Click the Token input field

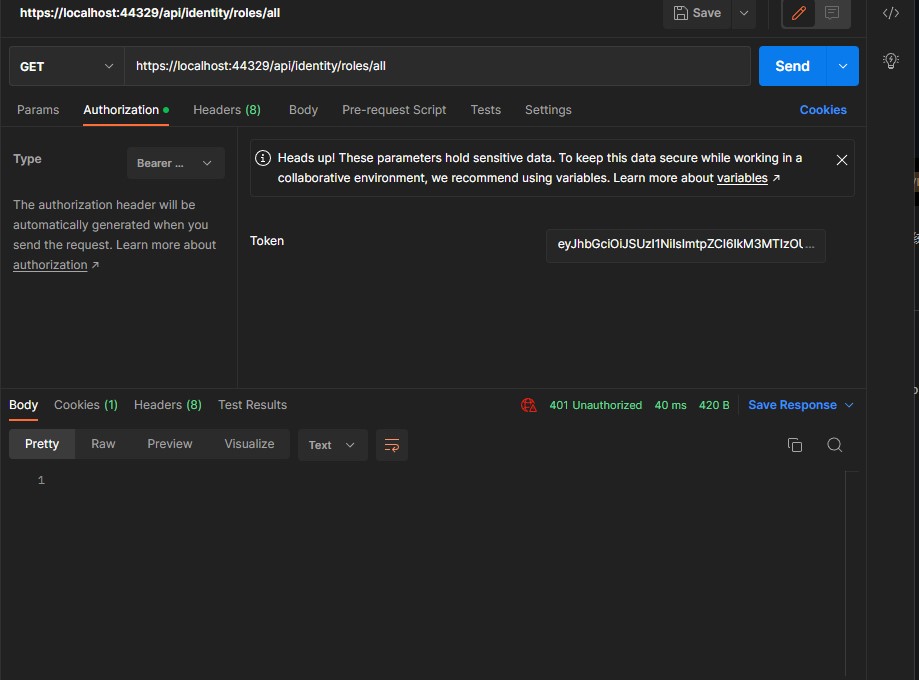[685, 245]
